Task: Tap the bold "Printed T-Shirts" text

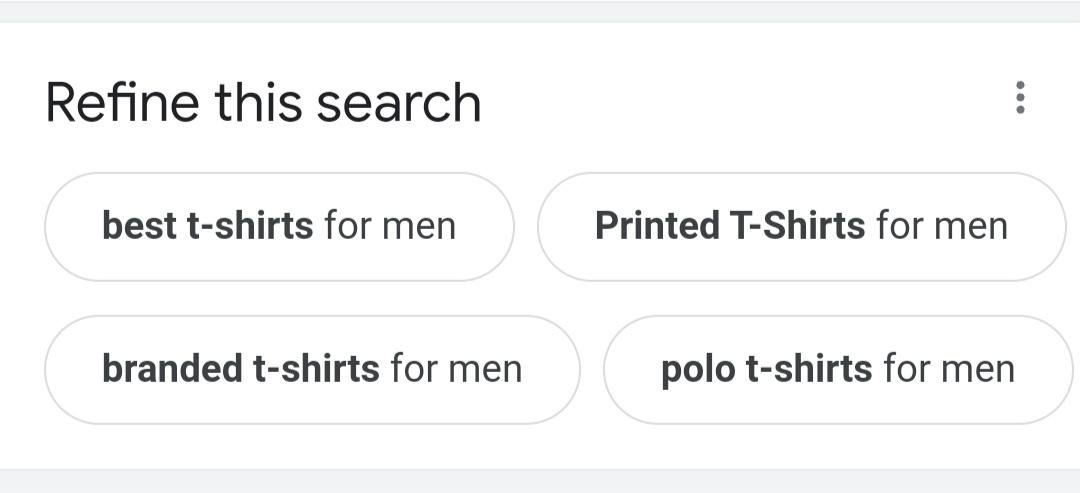Action: point(730,226)
